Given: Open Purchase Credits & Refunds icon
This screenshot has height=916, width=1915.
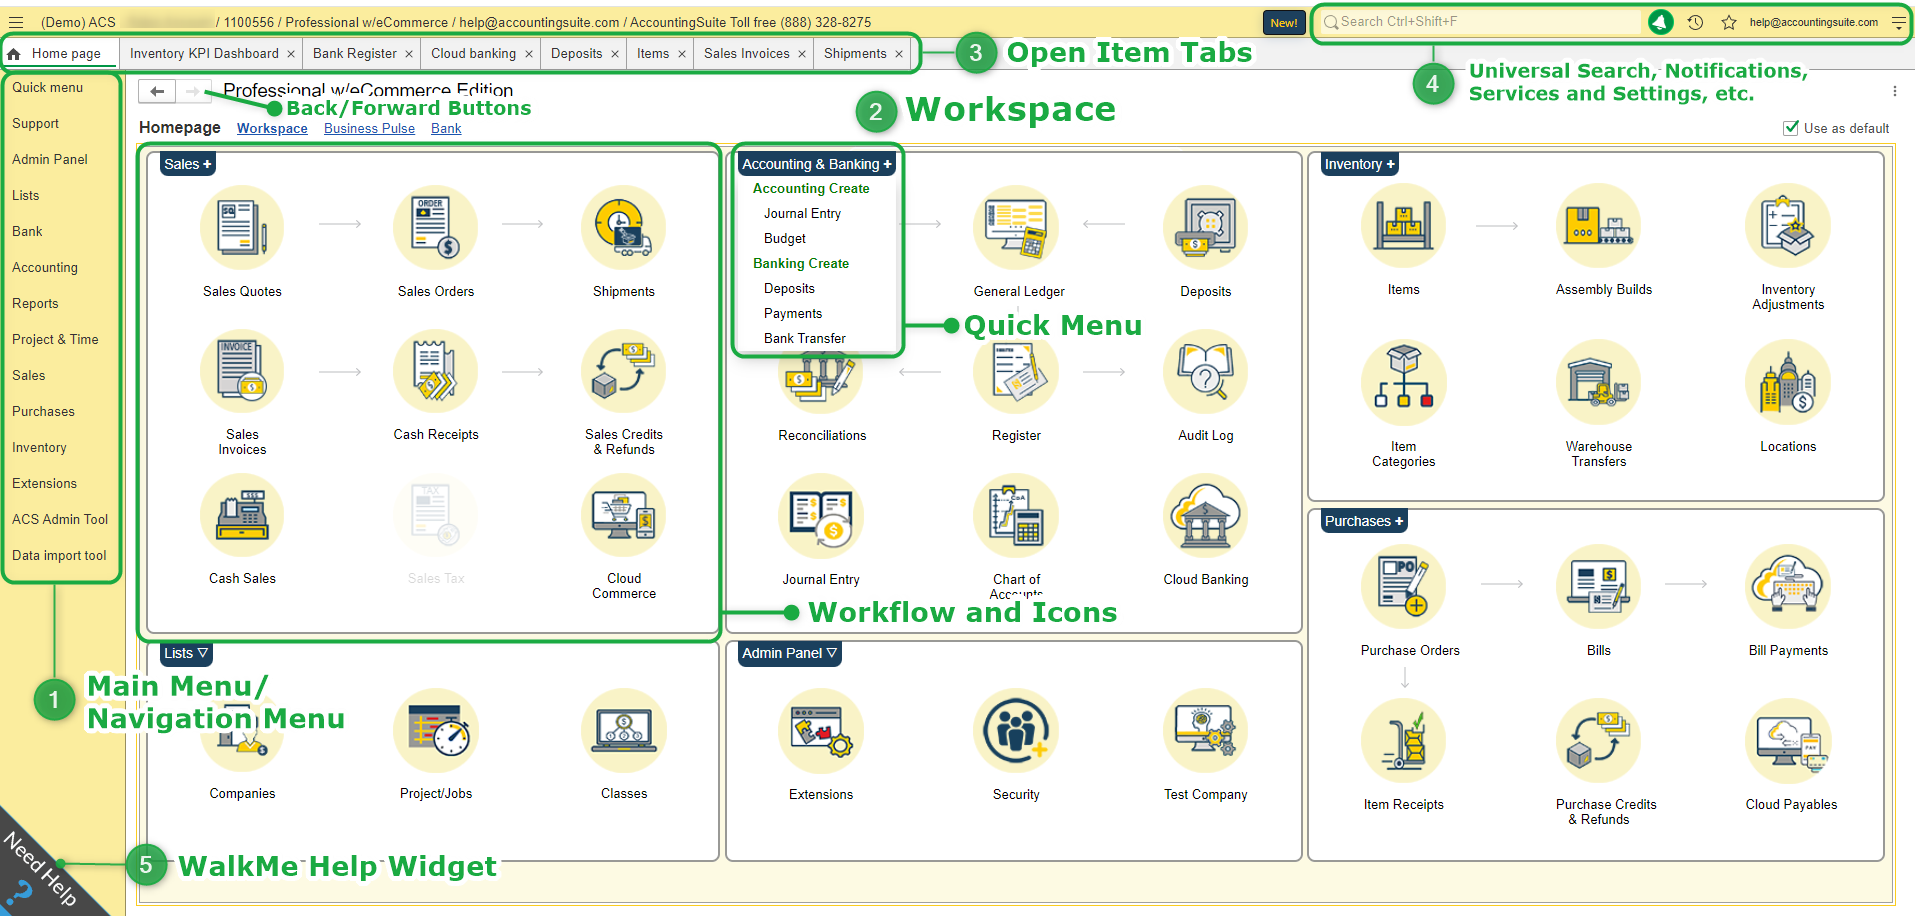Looking at the screenshot, I should pyautogui.click(x=1598, y=741).
